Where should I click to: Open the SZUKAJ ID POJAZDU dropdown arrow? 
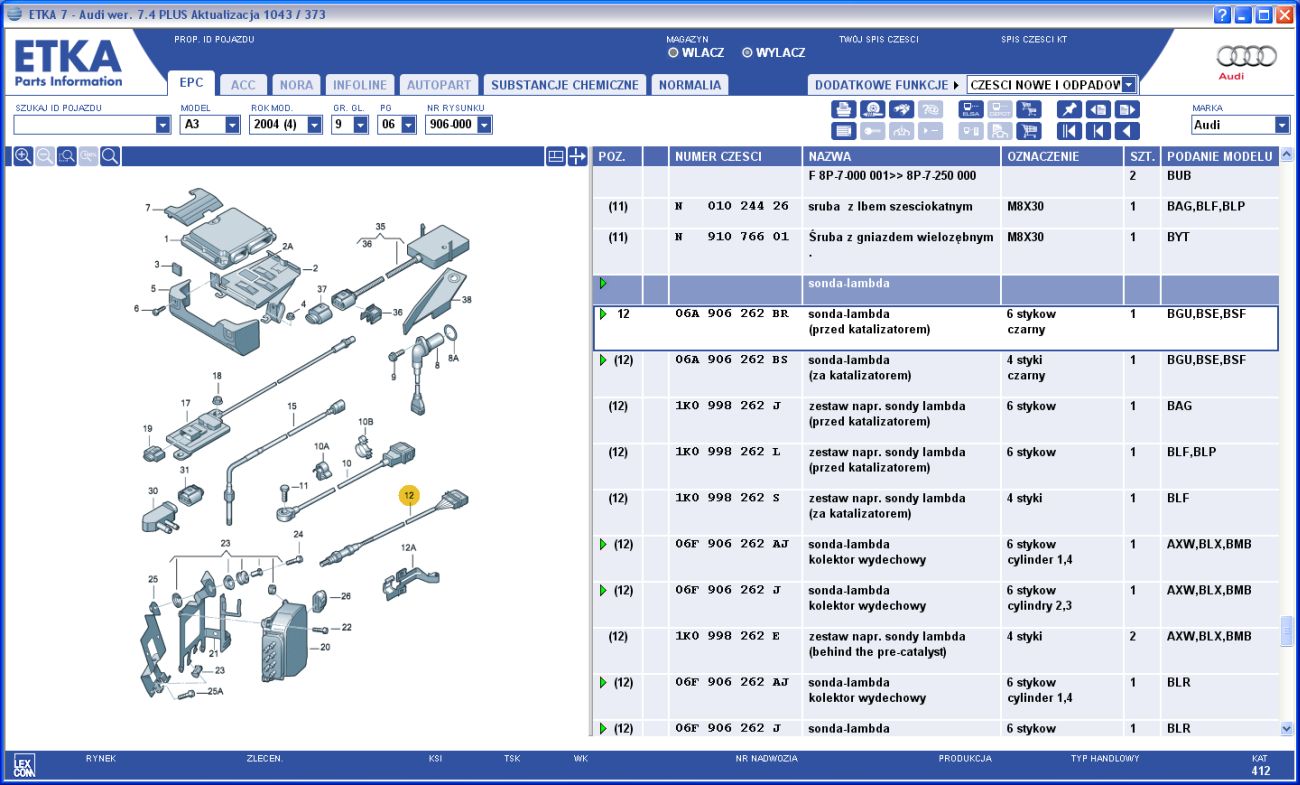point(163,125)
